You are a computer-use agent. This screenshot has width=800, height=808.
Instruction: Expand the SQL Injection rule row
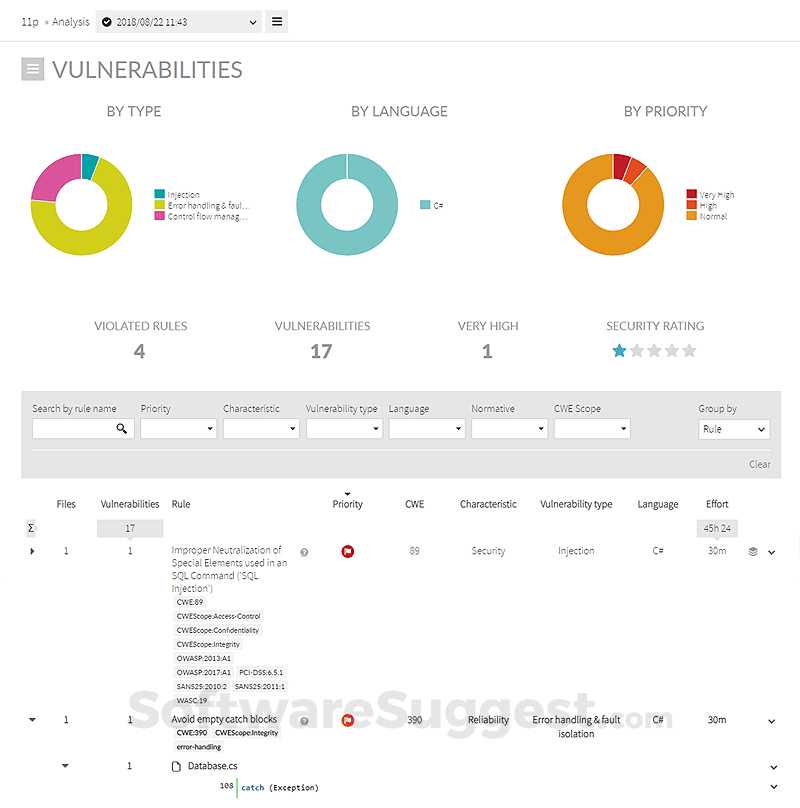pyautogui.click(x=31, y=551)
